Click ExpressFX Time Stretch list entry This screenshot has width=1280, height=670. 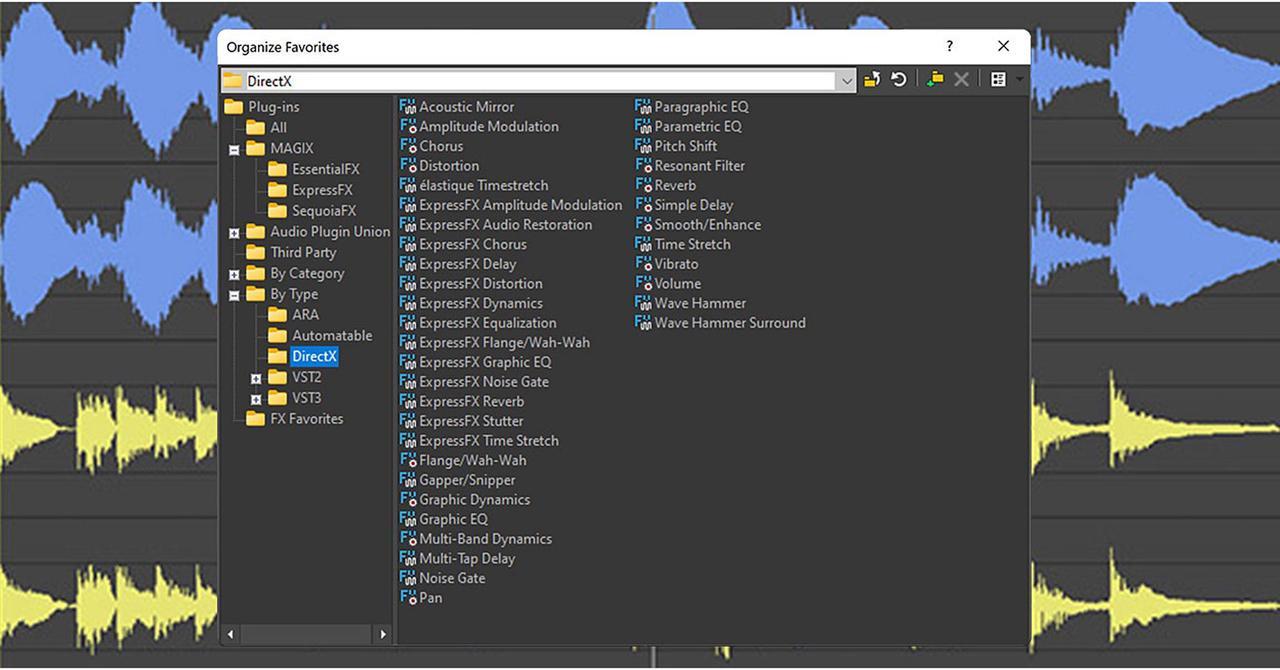479,441
